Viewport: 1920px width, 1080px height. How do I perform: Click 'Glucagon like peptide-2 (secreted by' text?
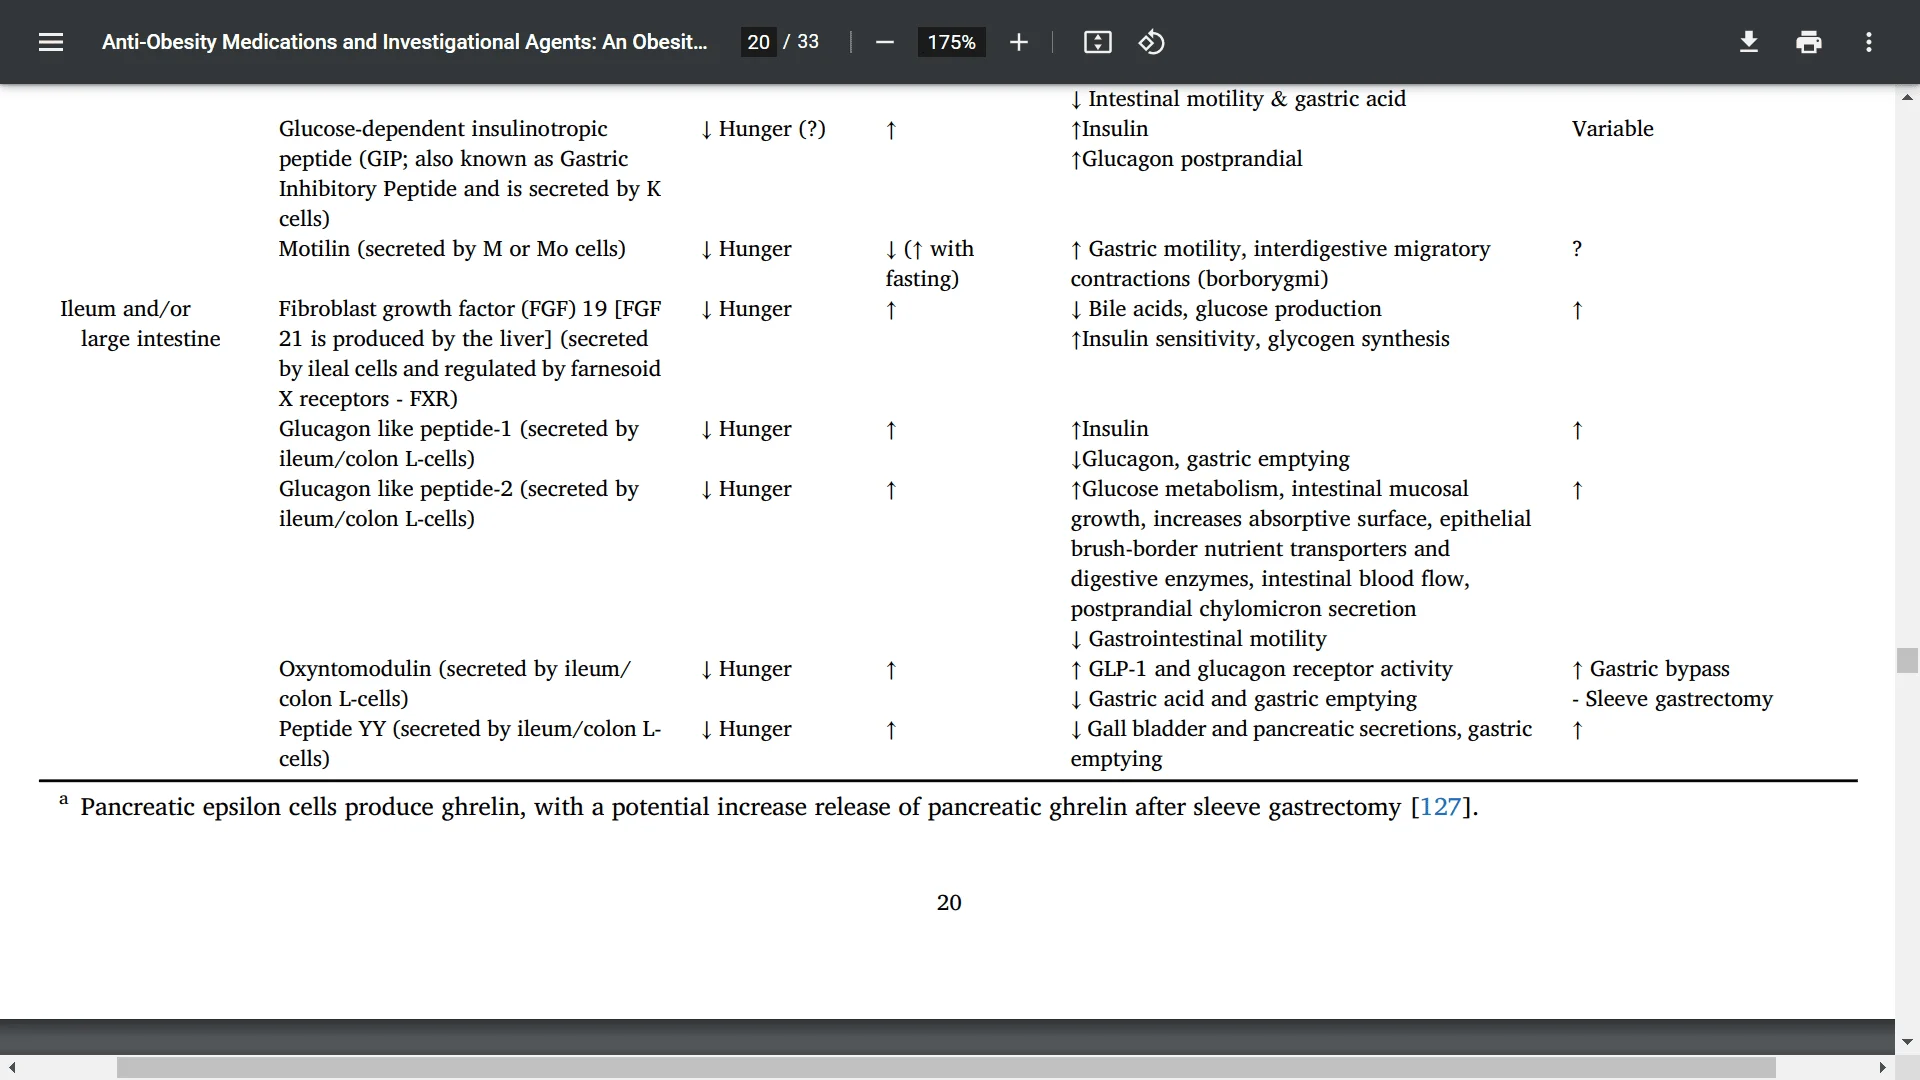459,489
